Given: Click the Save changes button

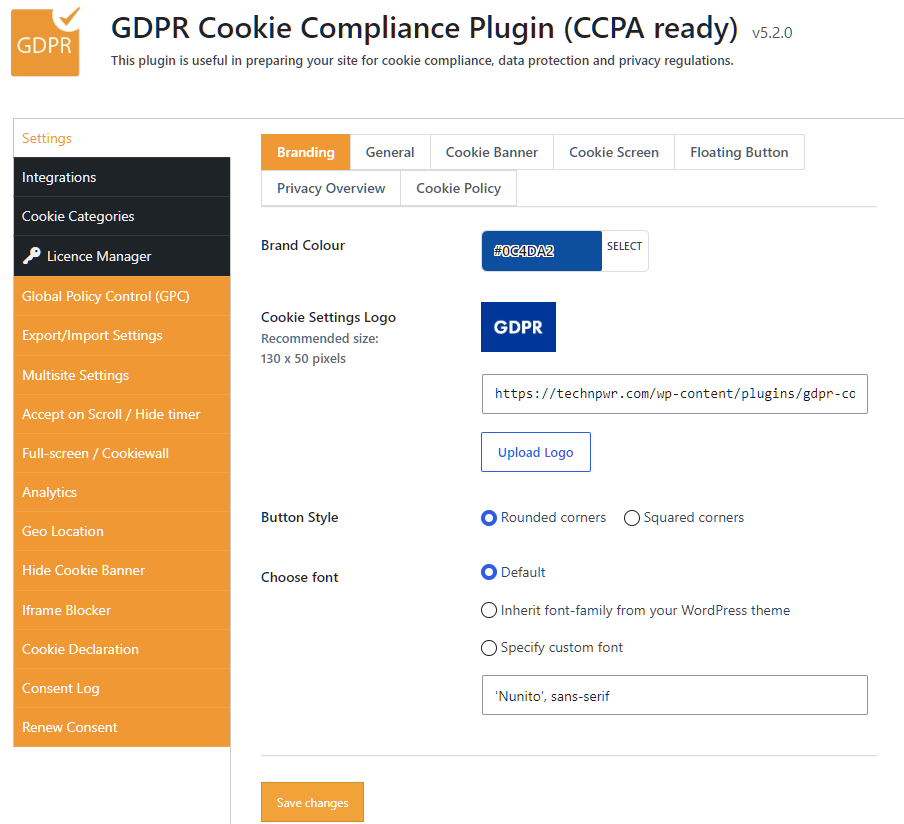Looking at the screenshot, I should click(x=312, y=802).
